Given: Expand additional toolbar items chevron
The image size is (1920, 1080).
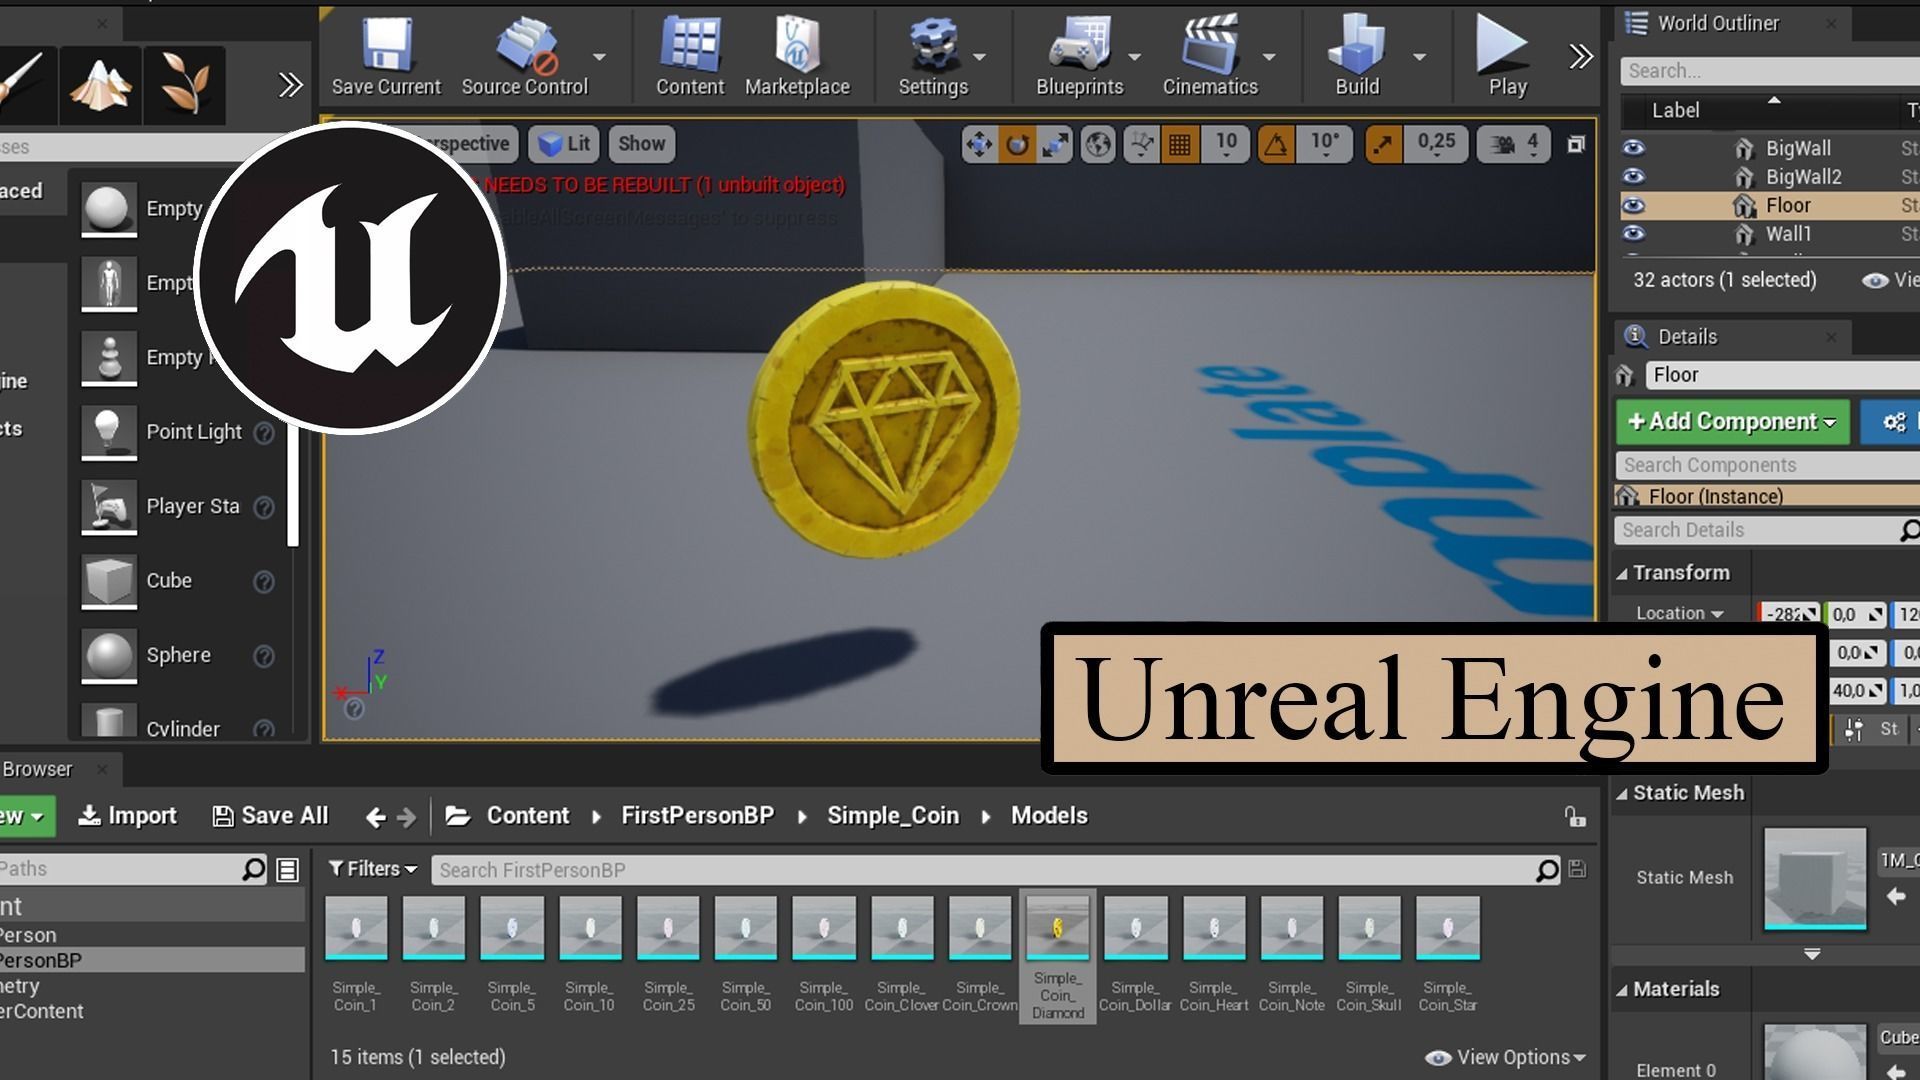Looking at the screenshot, I should pyautogui.click(x=1580, y=57).
